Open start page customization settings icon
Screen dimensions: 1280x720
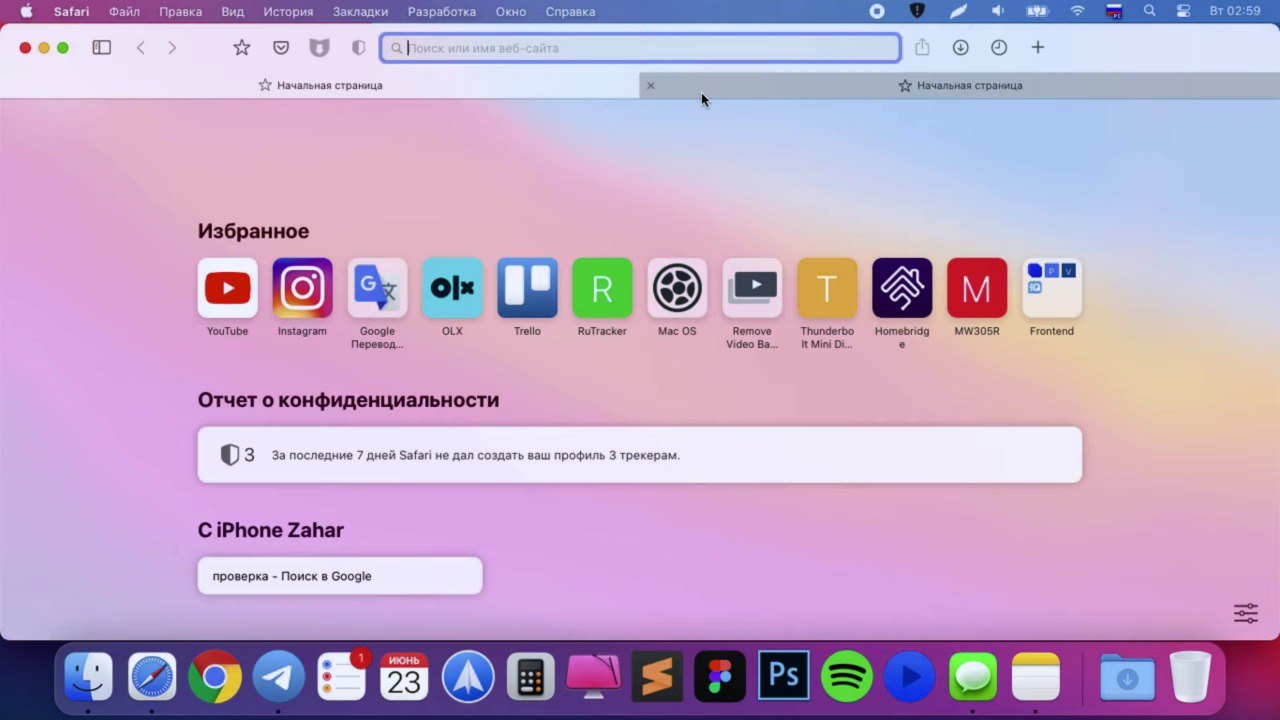tap(1245, 613)
